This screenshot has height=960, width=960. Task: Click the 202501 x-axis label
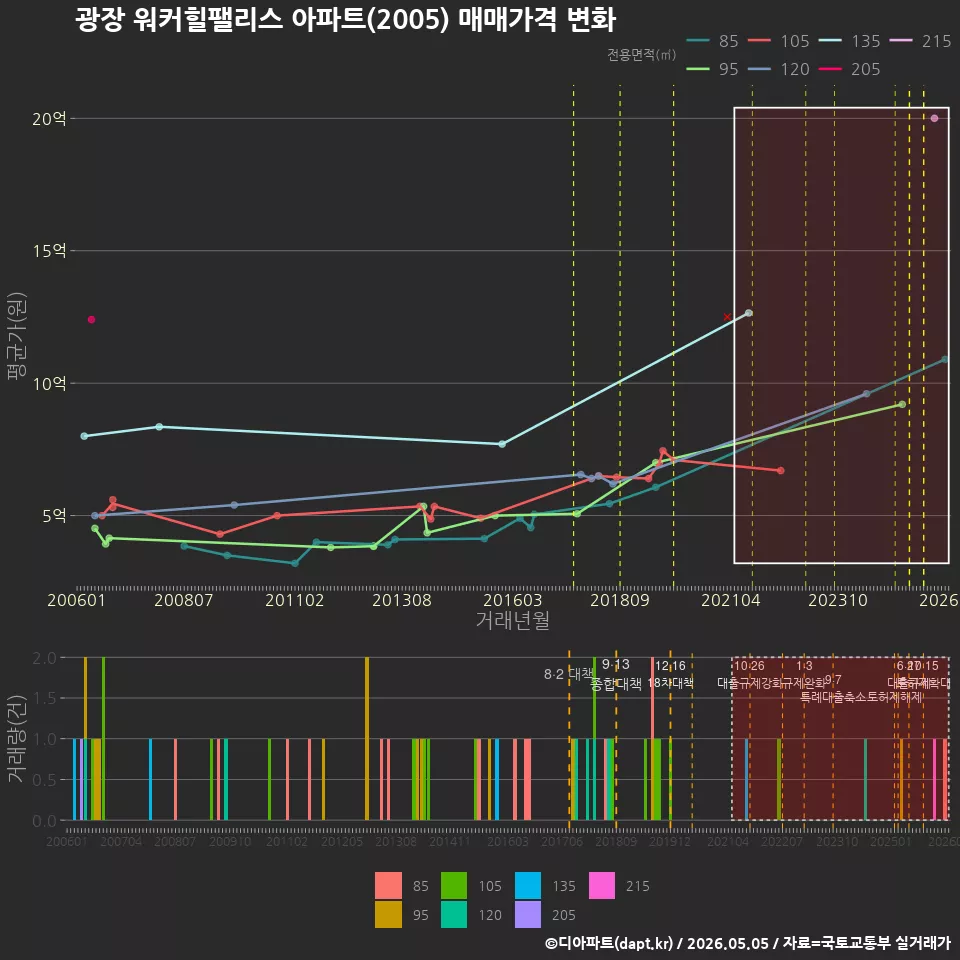coord(891,841)
